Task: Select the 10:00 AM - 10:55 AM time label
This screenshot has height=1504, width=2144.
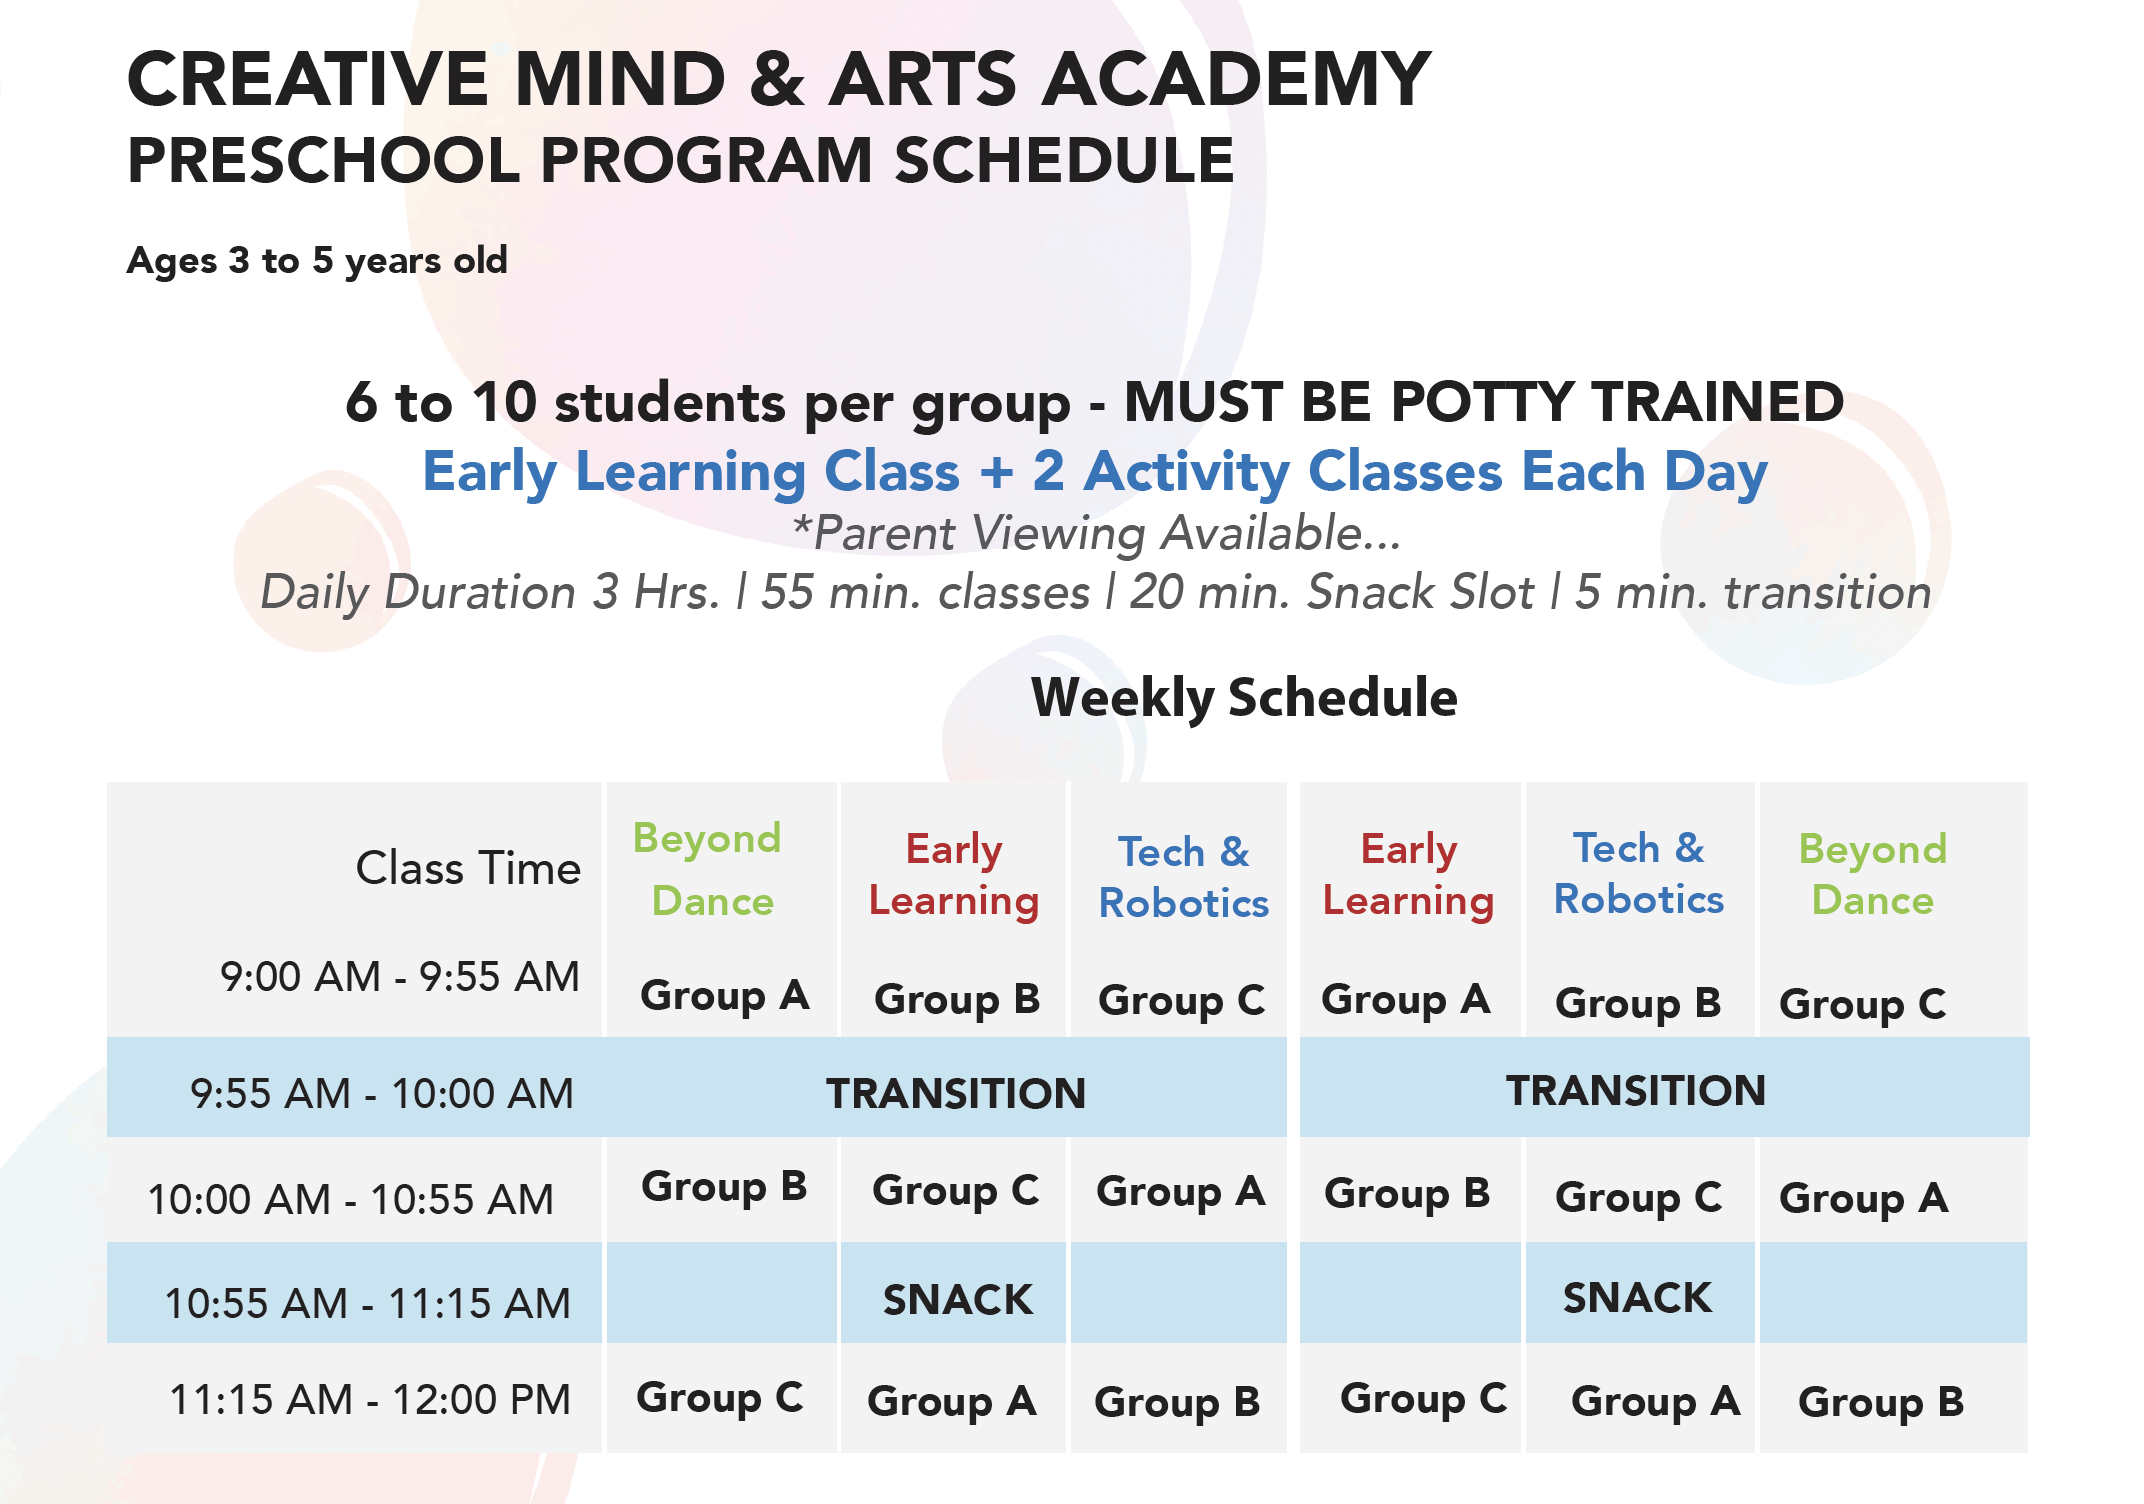Action: coord(351,1199)
